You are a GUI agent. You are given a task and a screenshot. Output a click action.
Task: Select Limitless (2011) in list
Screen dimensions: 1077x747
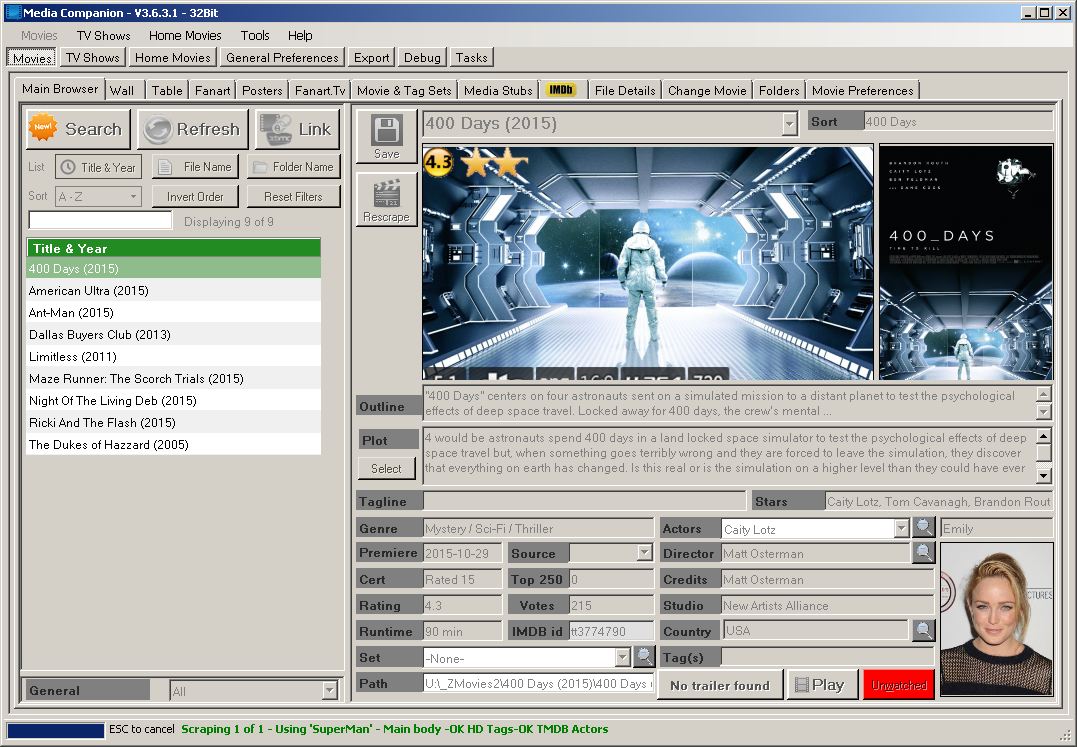tap(173, 356)
